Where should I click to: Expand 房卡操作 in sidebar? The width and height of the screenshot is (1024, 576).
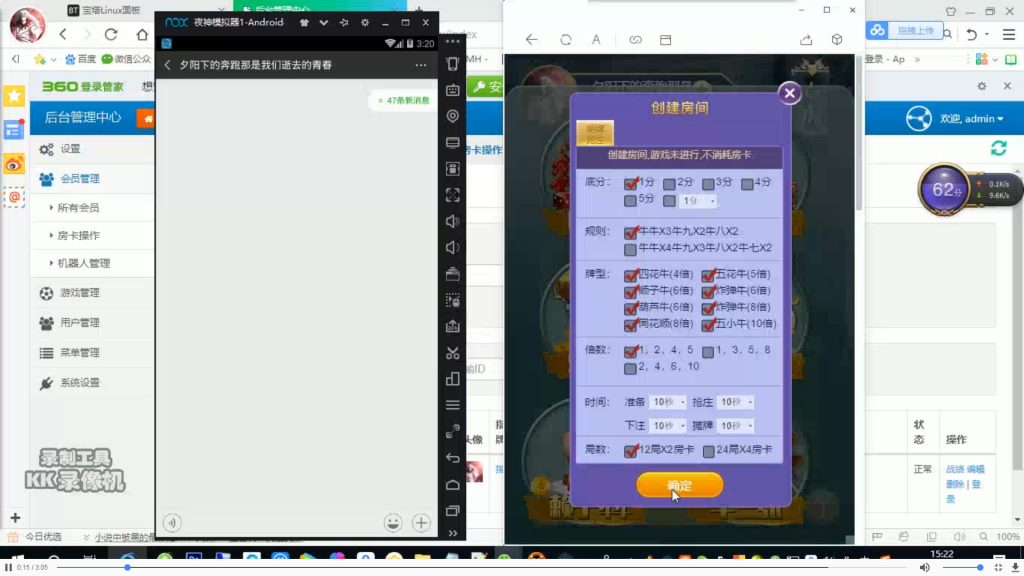coord(78,235)
